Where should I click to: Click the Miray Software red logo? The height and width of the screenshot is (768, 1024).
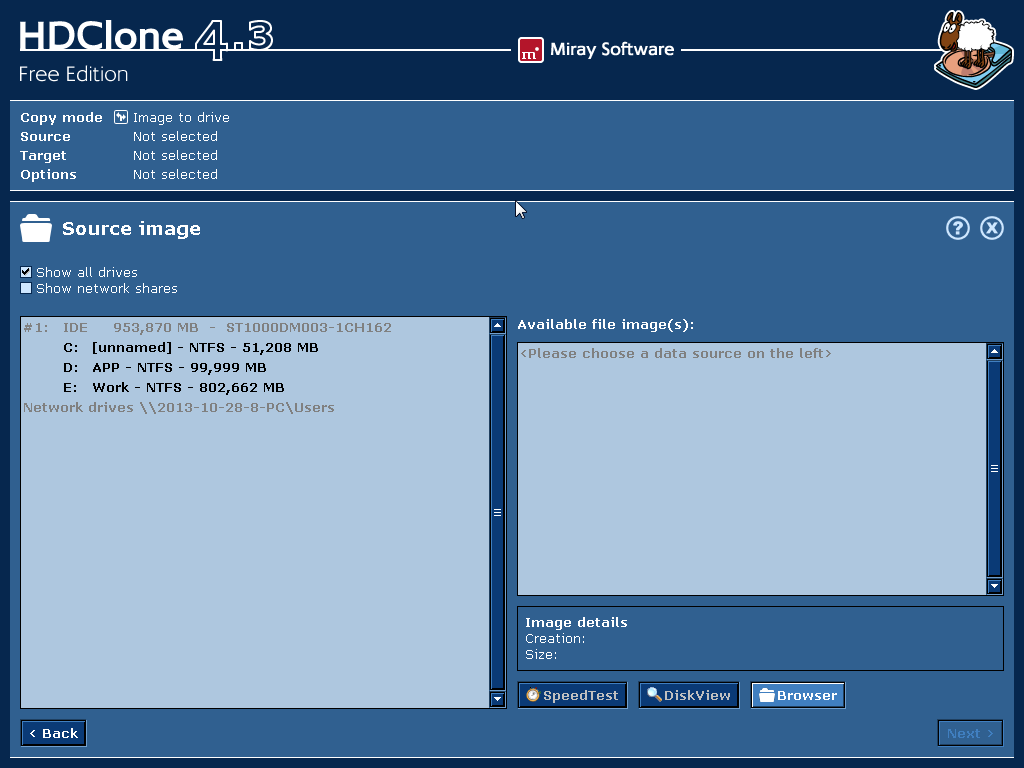click(x=530, y=50)
